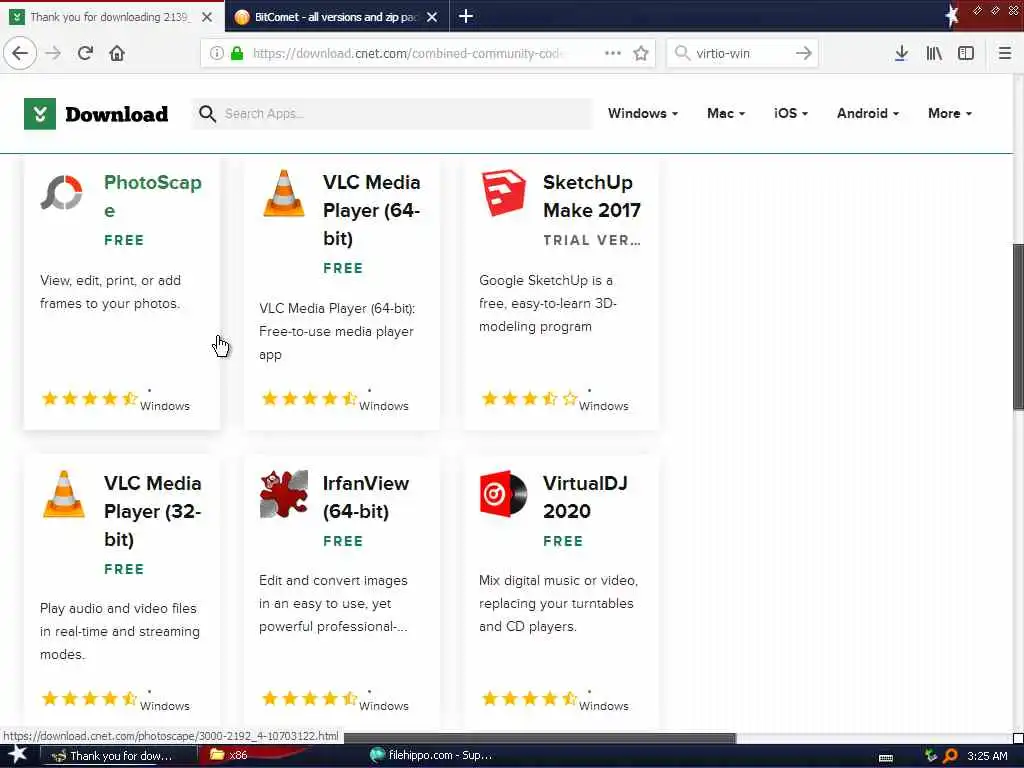Click the green padlock security icon
The height and width of the screenshot is (768, 1024).
point(237,53)
